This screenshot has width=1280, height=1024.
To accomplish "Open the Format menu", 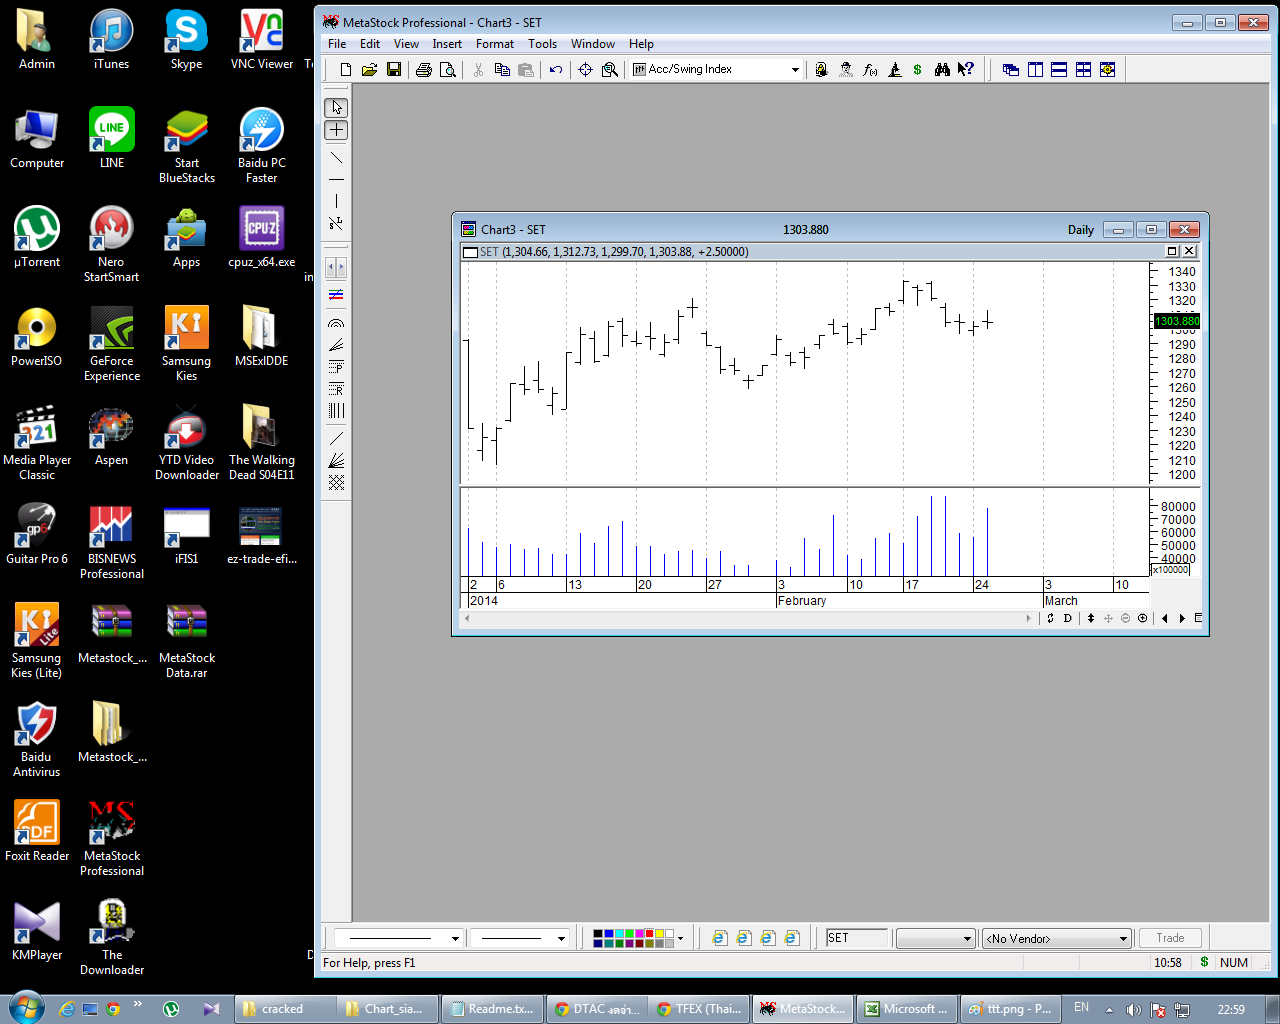I will click(x=495, y=44).
